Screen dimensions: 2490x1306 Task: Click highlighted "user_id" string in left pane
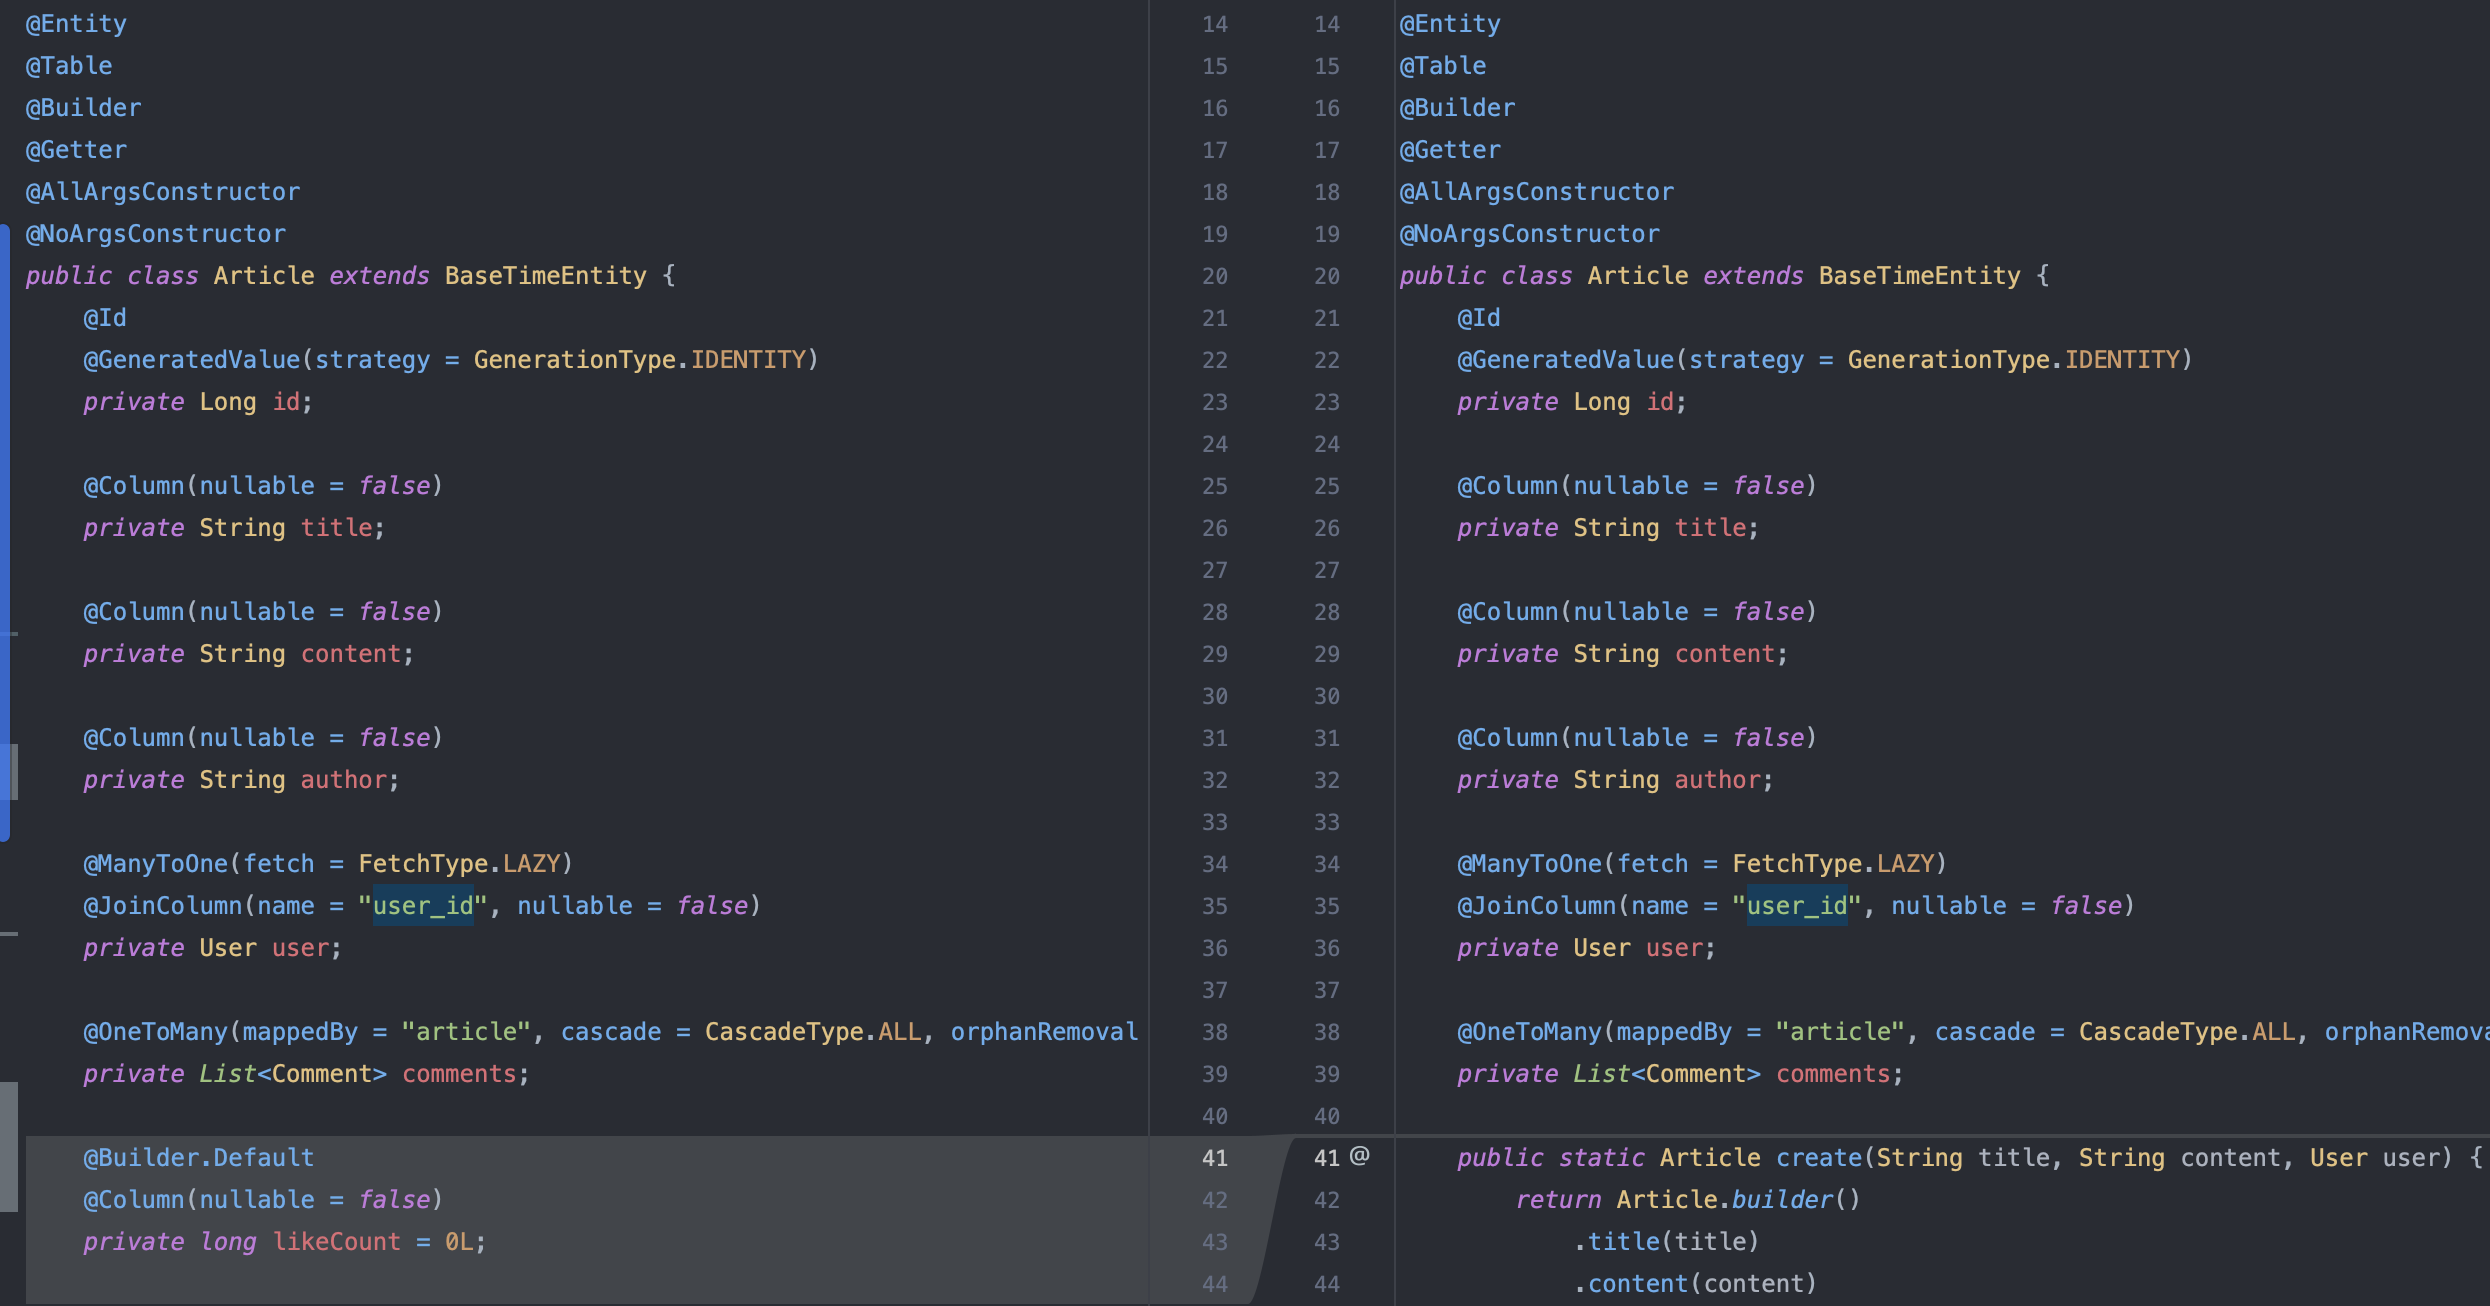(x=423, y=906)
